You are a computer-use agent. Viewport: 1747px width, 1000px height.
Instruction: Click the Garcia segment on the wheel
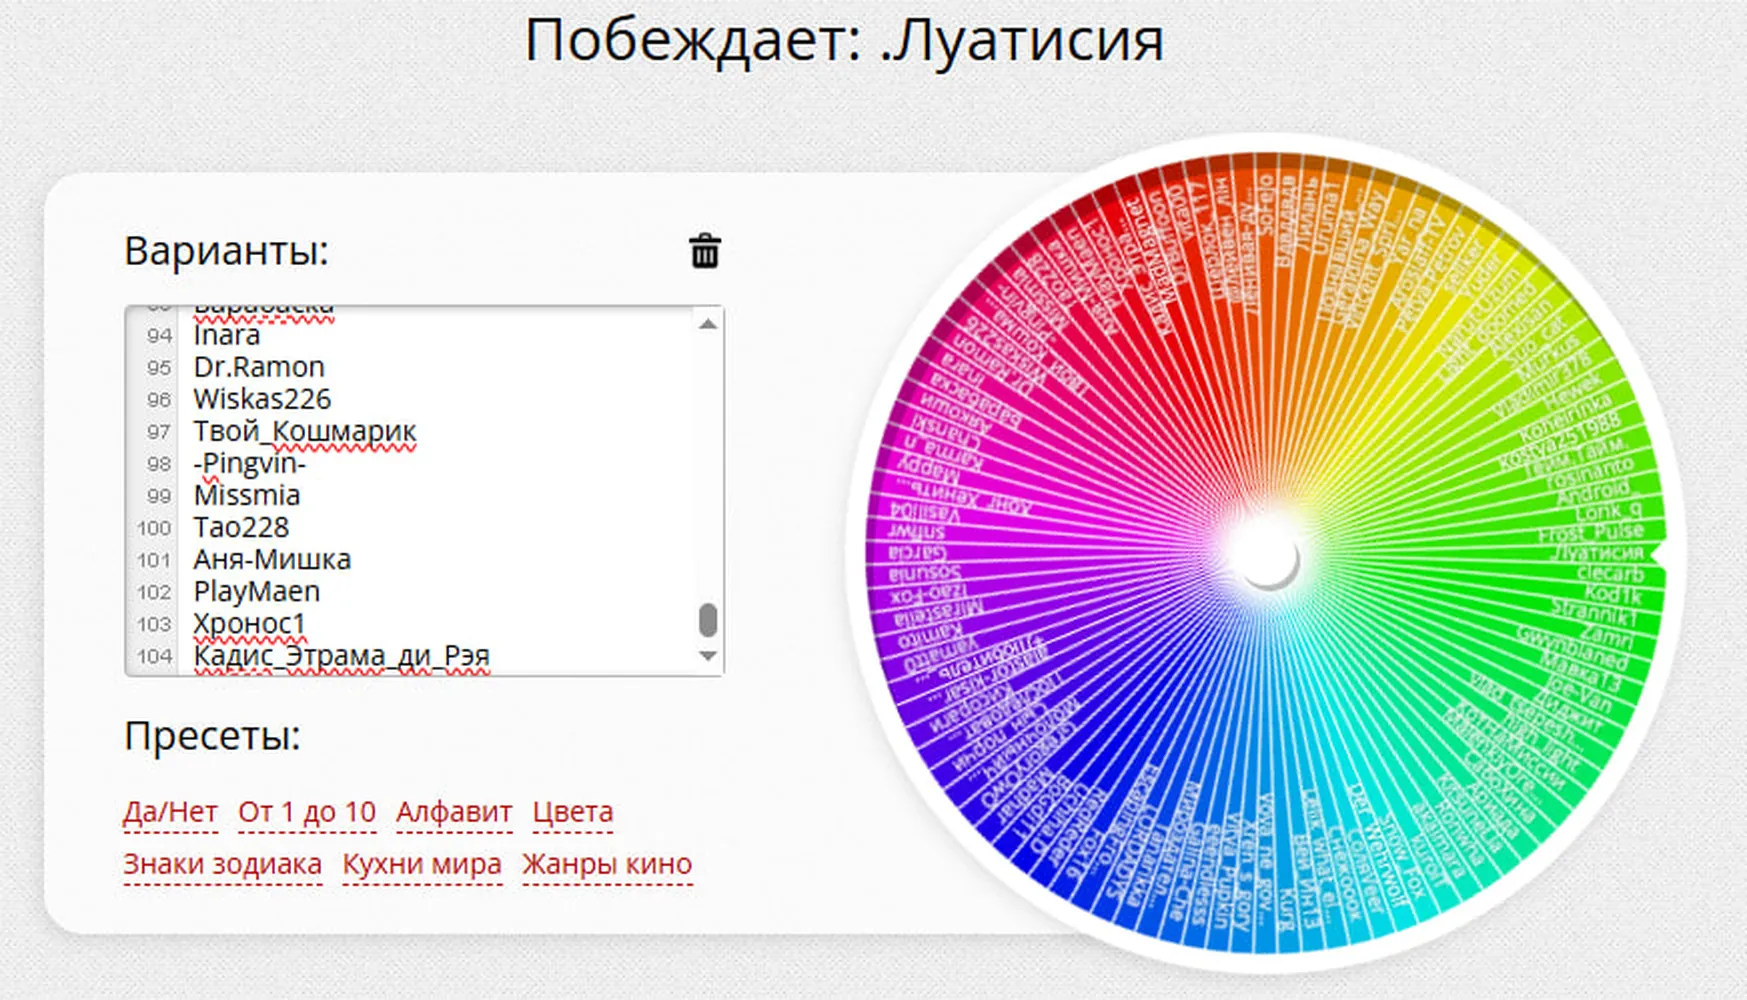[918, 551]
